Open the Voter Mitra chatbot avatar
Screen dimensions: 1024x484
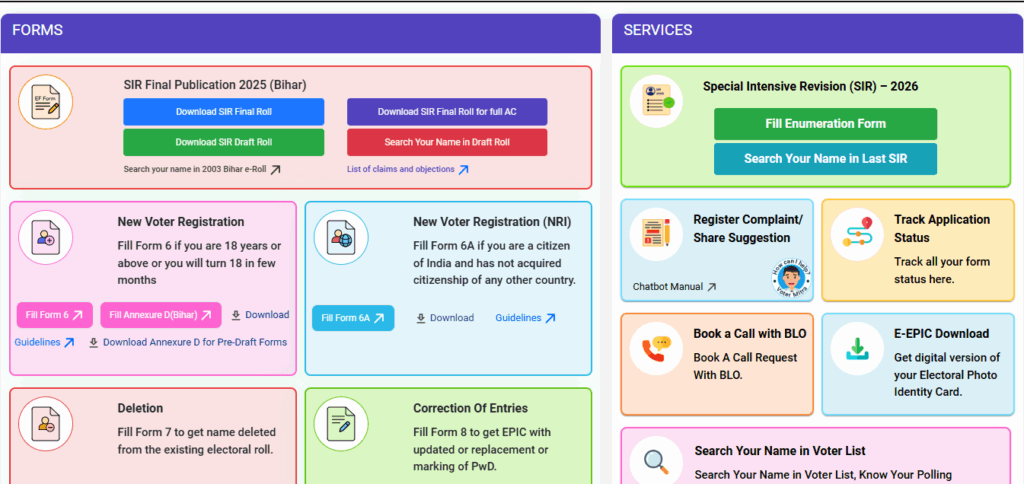[790, 279]
